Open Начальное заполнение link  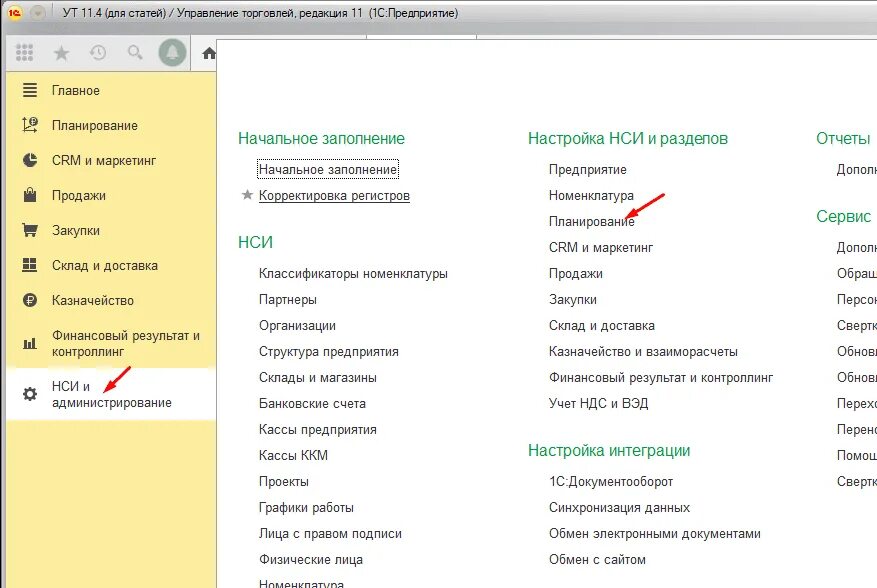(x=328, y=169)
